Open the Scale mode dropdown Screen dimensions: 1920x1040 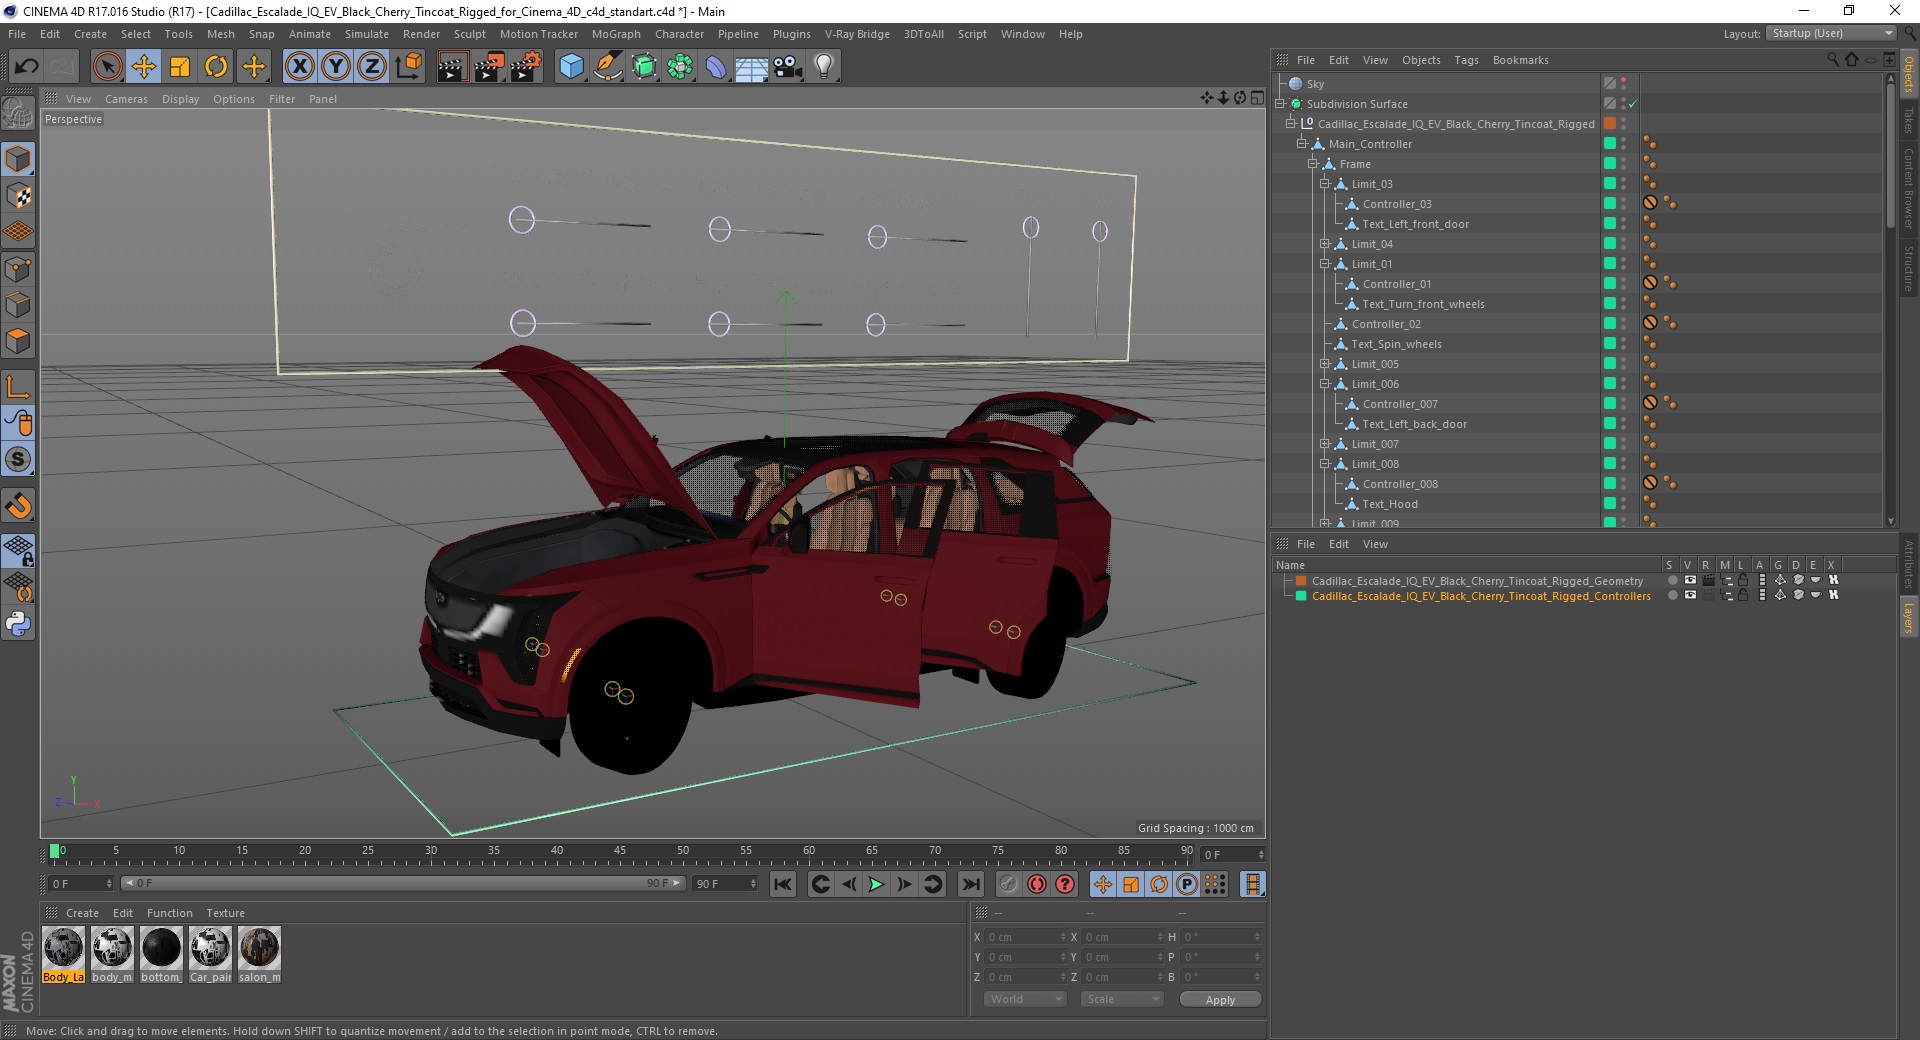coord(1122,999)
